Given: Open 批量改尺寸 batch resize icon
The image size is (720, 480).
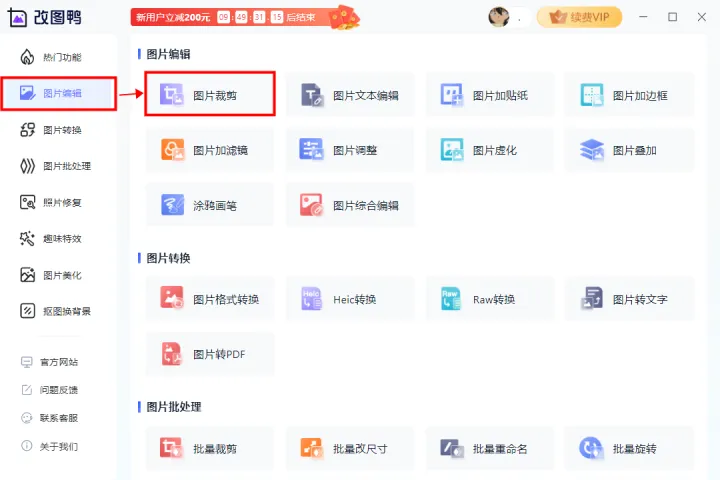Looking at the screenshot, I should [x=312, y=448].
